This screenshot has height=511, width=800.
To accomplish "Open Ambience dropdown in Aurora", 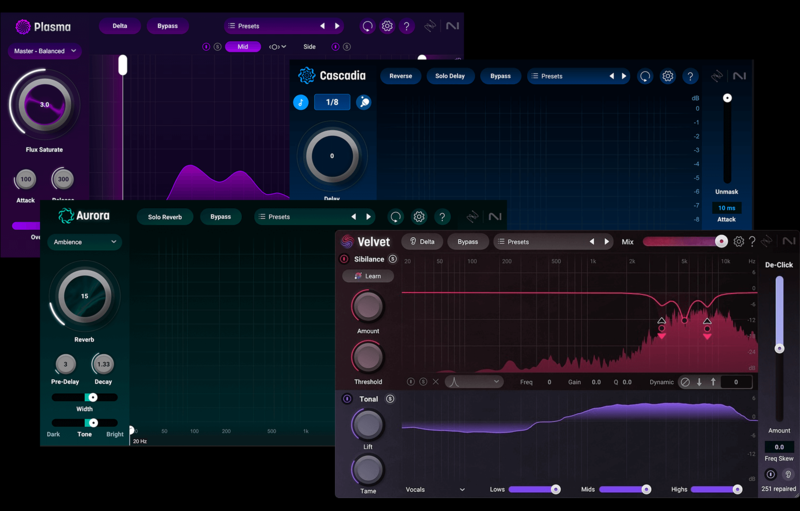I will coord(85,242).
